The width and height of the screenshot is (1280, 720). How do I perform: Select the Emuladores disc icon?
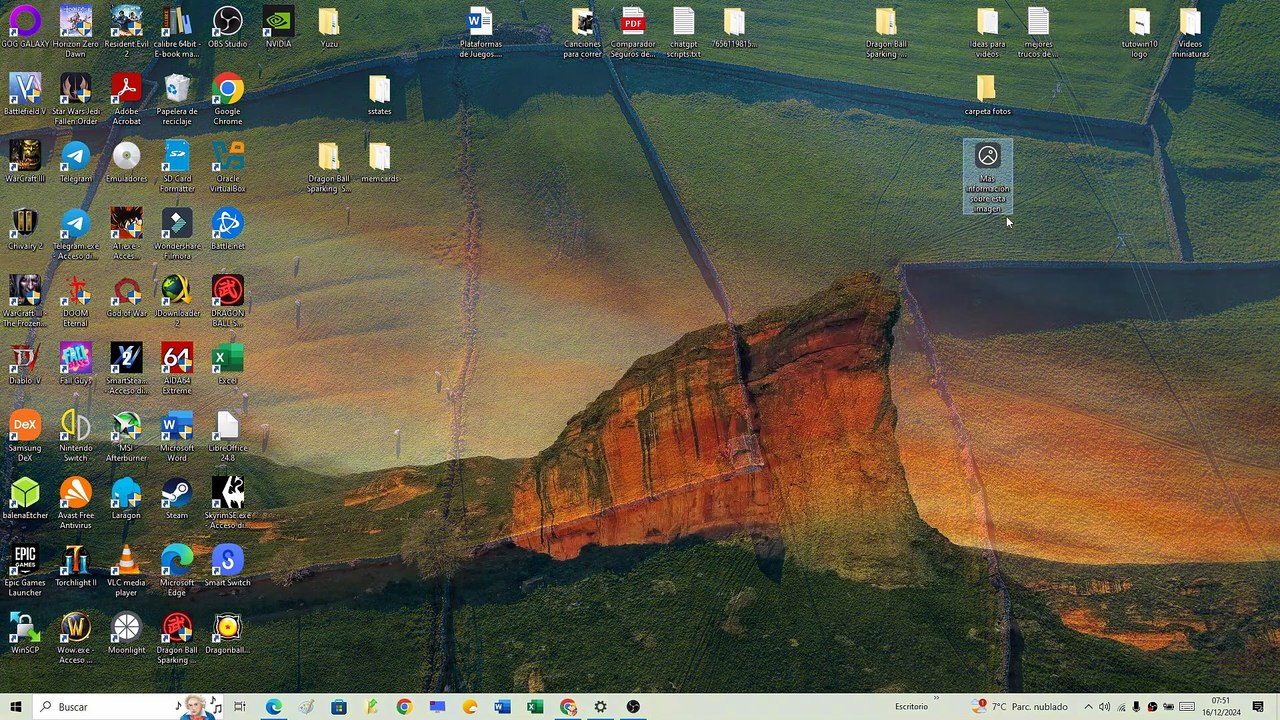click(x=126, y=162)
